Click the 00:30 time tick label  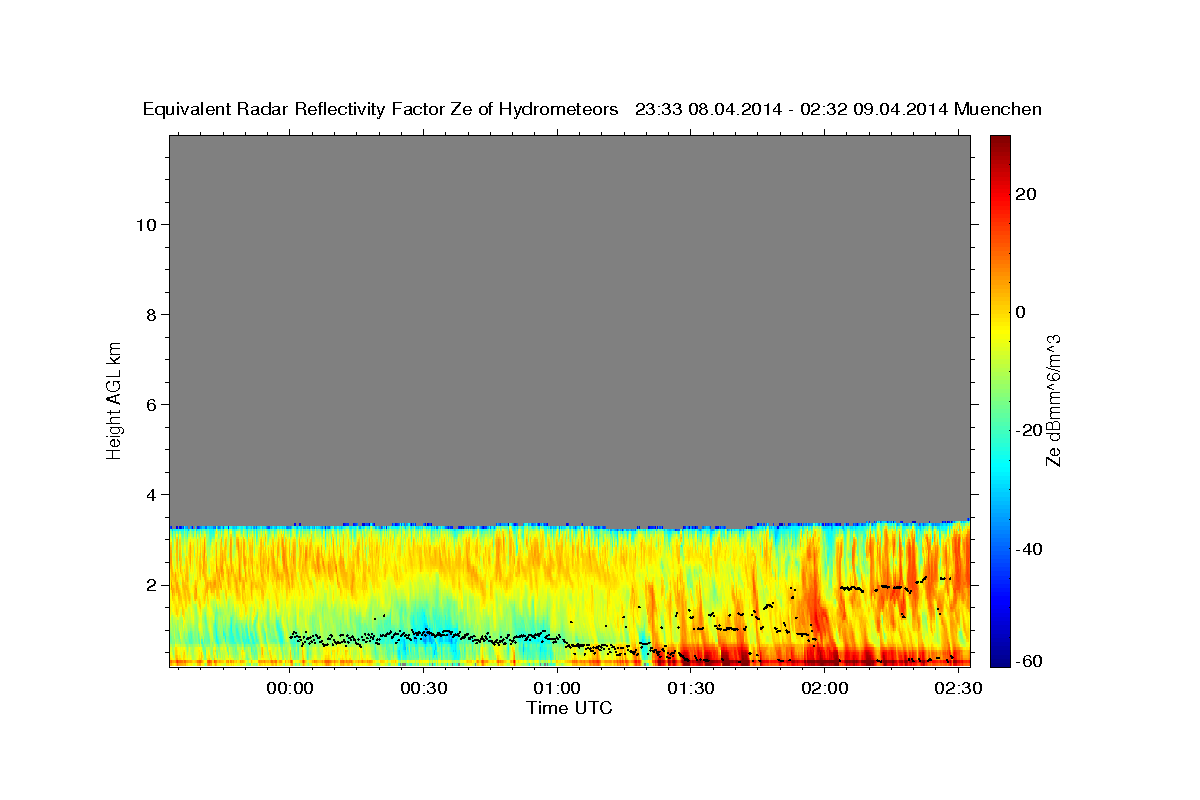424,689
